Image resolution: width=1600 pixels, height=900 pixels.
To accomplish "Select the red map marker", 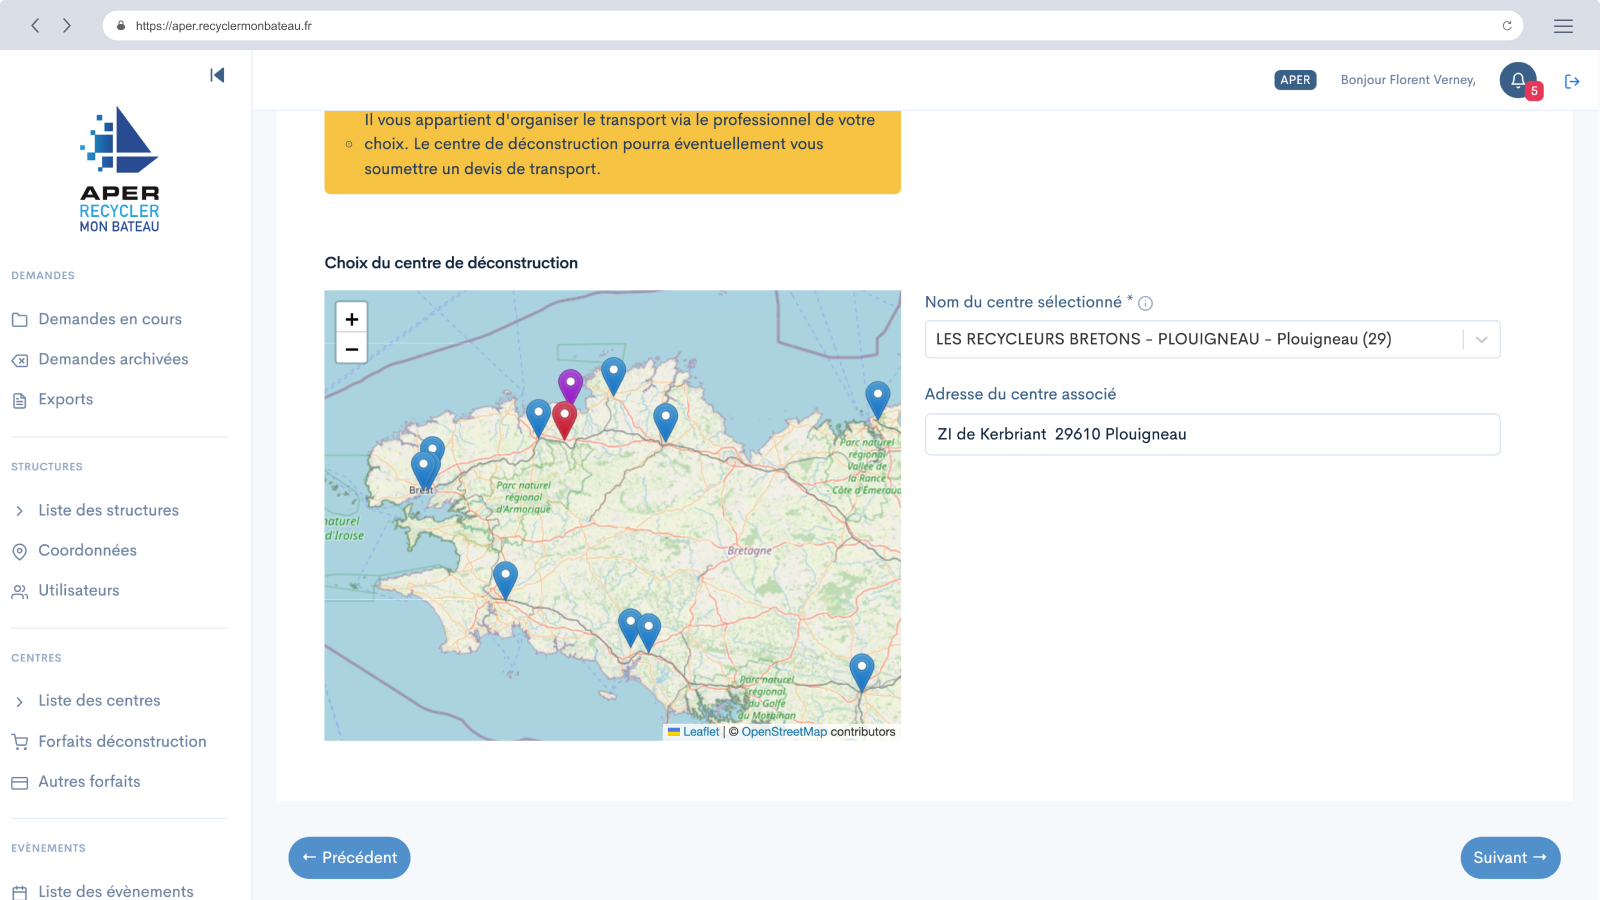I will [564, 420].
